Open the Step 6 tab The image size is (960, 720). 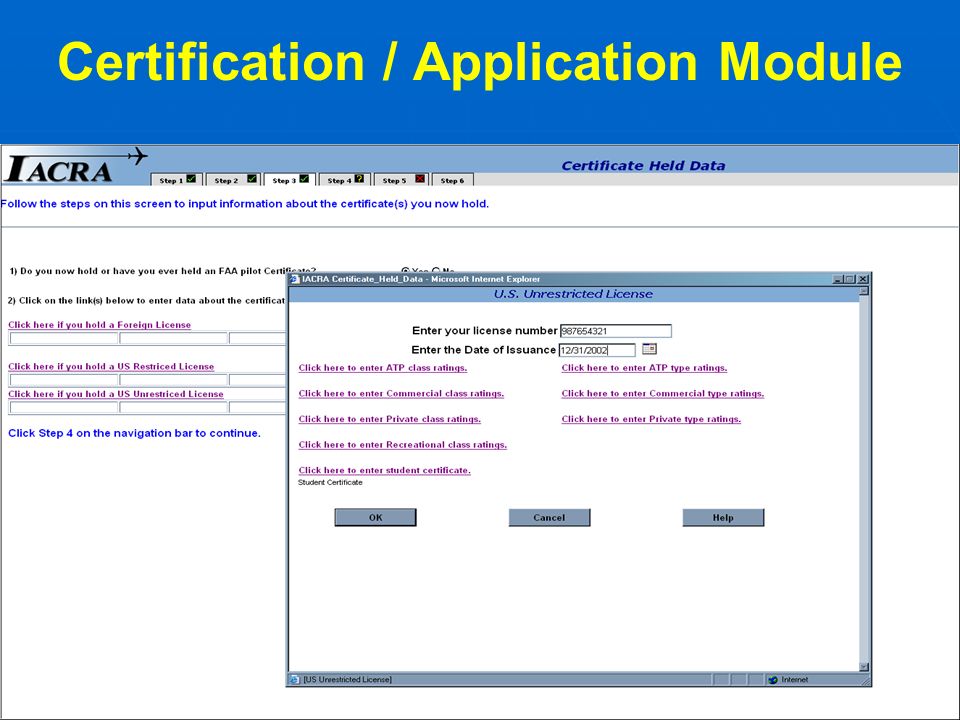[x=453, y=179]
